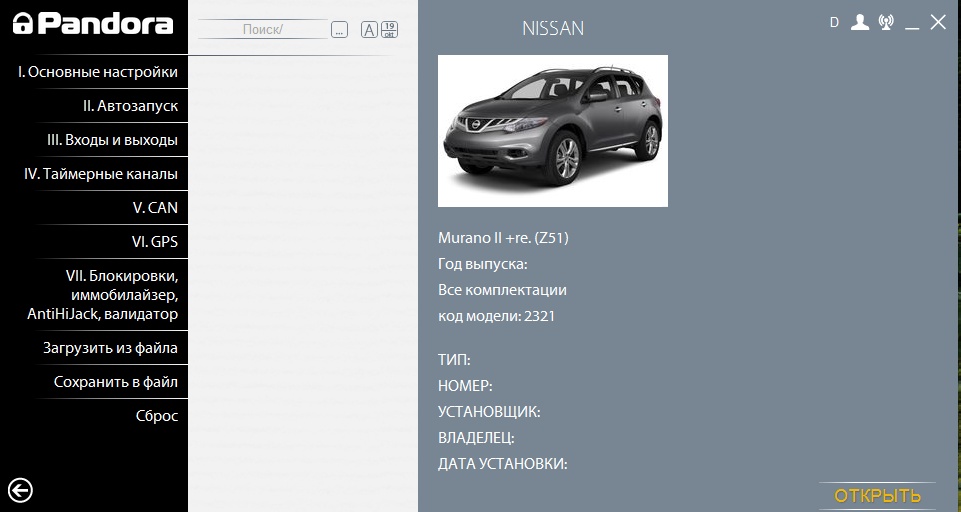
Task: Click the back arrow icon
Action: tap(20, 490)
